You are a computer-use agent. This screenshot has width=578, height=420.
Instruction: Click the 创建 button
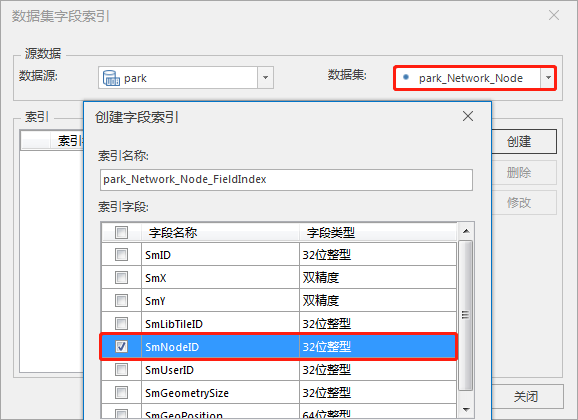coord(524,142)
